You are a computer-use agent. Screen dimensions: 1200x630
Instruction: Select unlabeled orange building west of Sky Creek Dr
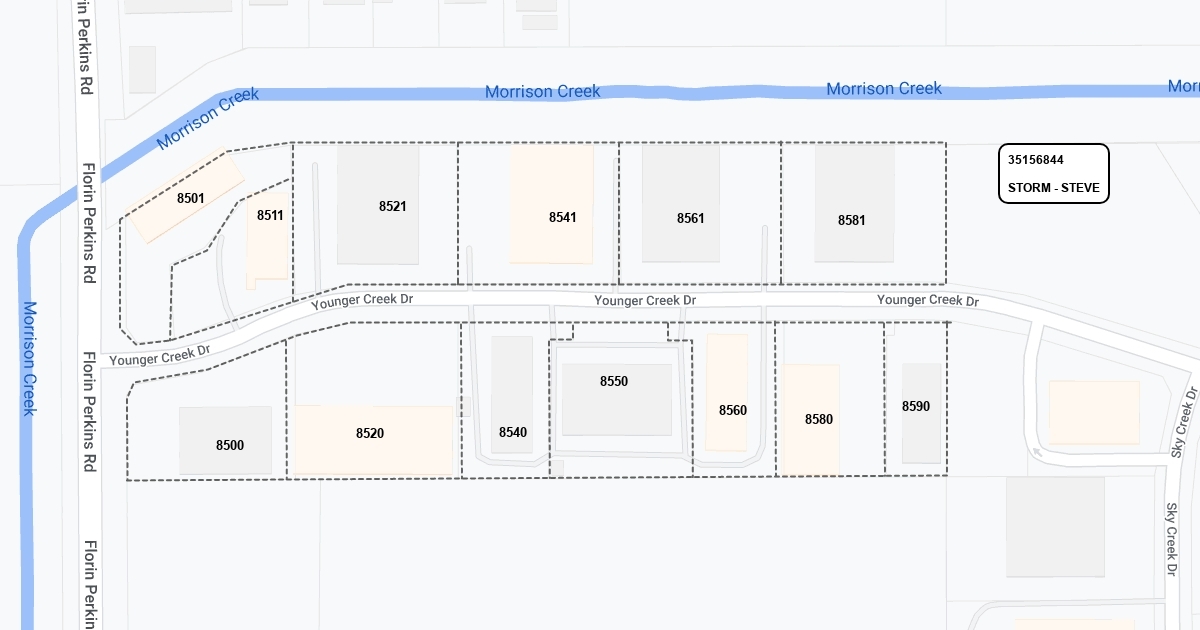[x=1093, y=412]
